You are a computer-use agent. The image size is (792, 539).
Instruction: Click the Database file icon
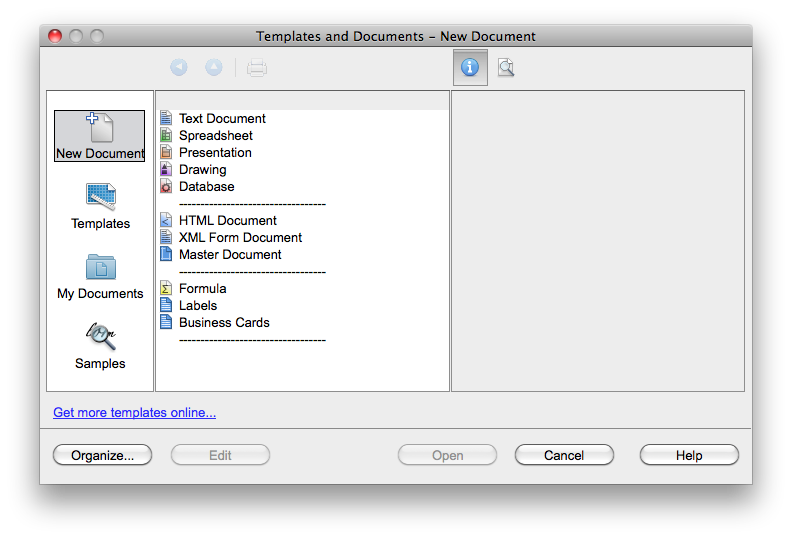pos(166,186)
